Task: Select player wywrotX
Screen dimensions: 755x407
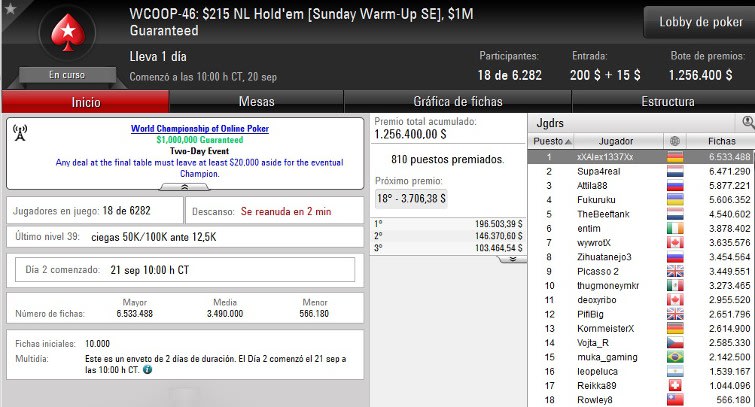Action: [x=641, y=242]
